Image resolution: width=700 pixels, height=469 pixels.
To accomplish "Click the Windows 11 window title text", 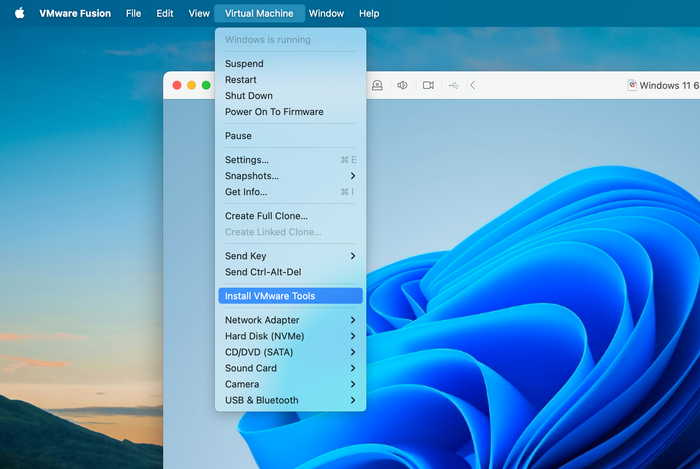I will (x=669, y=85).
